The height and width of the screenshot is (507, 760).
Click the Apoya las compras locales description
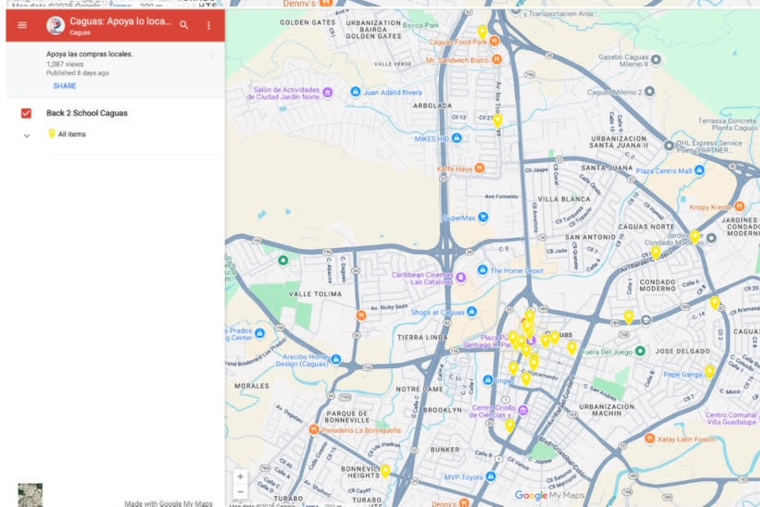tap(90, 54)
